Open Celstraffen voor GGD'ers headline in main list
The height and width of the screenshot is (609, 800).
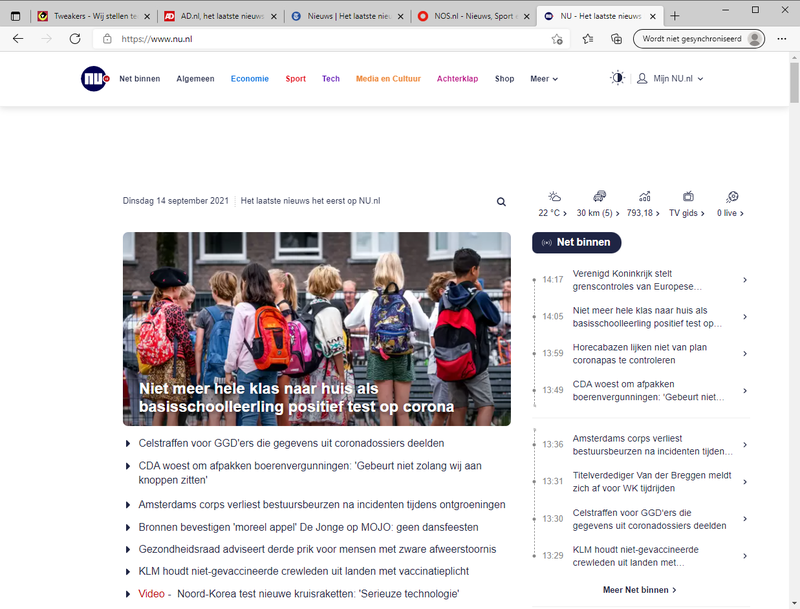[x=291, y=443]
